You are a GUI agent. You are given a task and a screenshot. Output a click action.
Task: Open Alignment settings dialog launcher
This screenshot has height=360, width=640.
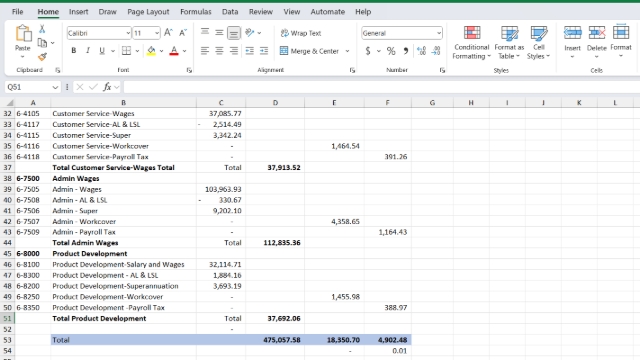coord(352,70)
